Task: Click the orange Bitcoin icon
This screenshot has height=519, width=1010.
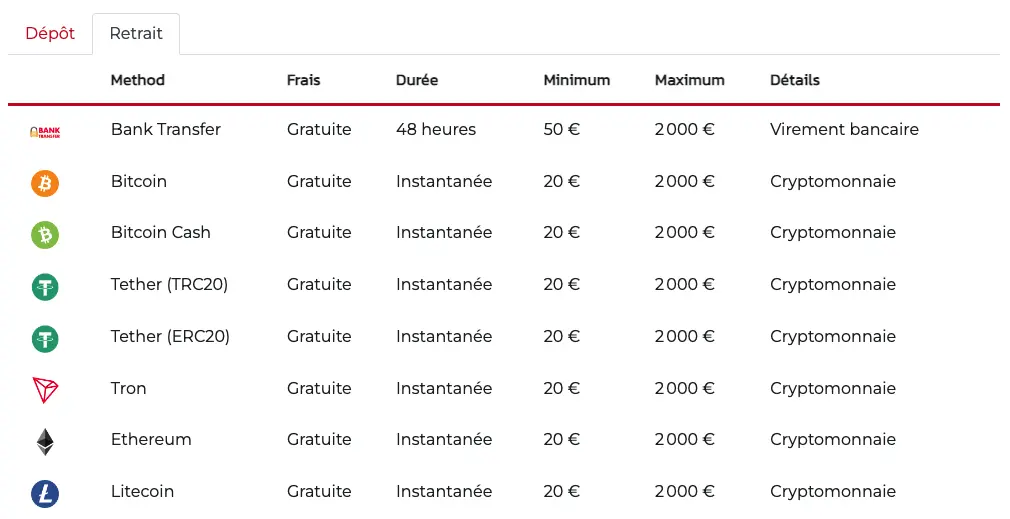Action: coord(45,183)
